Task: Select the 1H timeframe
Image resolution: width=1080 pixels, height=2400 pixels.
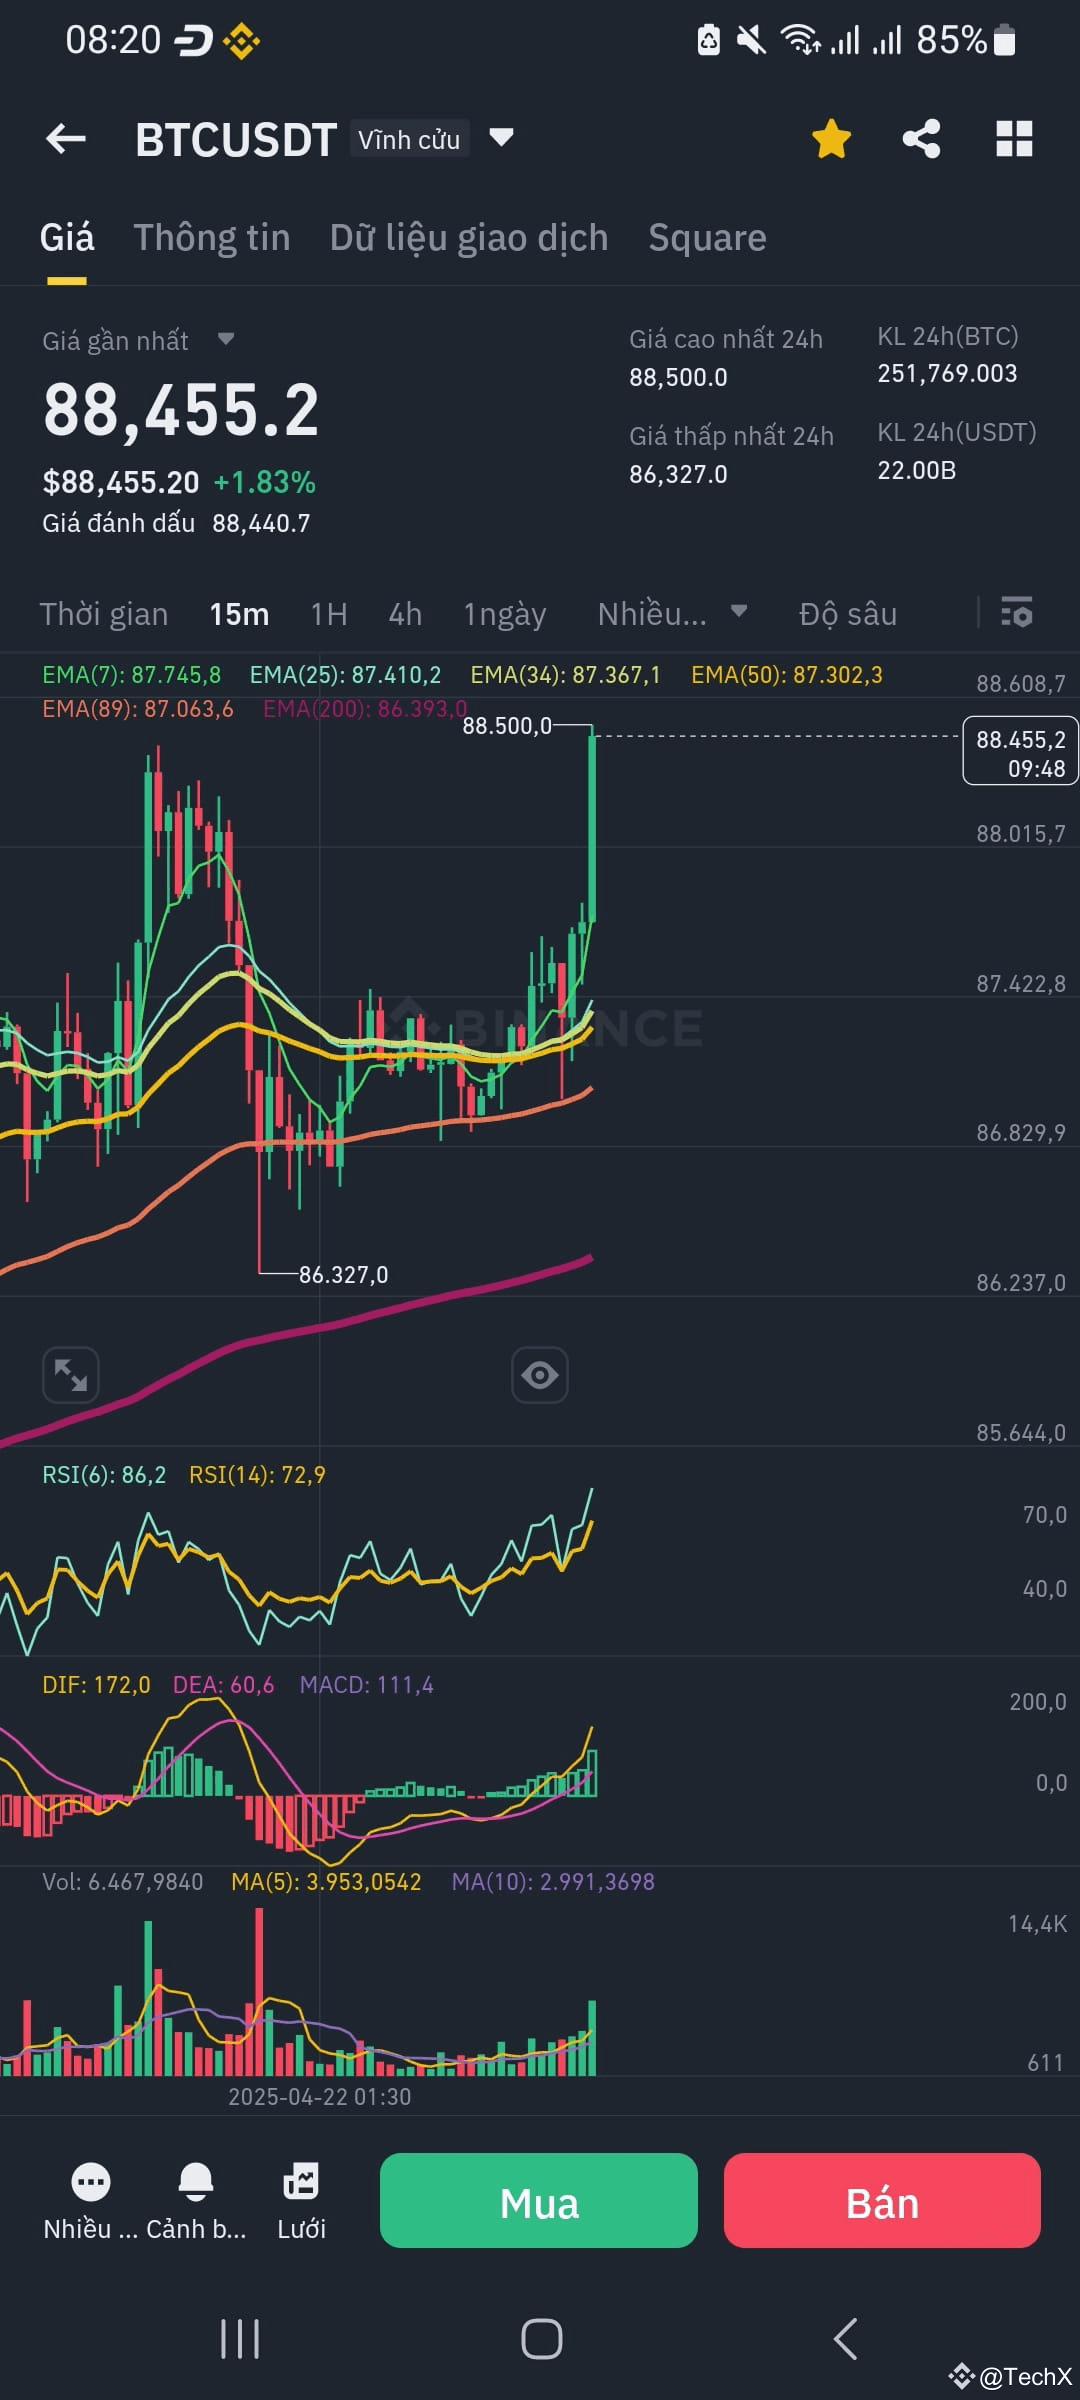Action: click(329, 614)
